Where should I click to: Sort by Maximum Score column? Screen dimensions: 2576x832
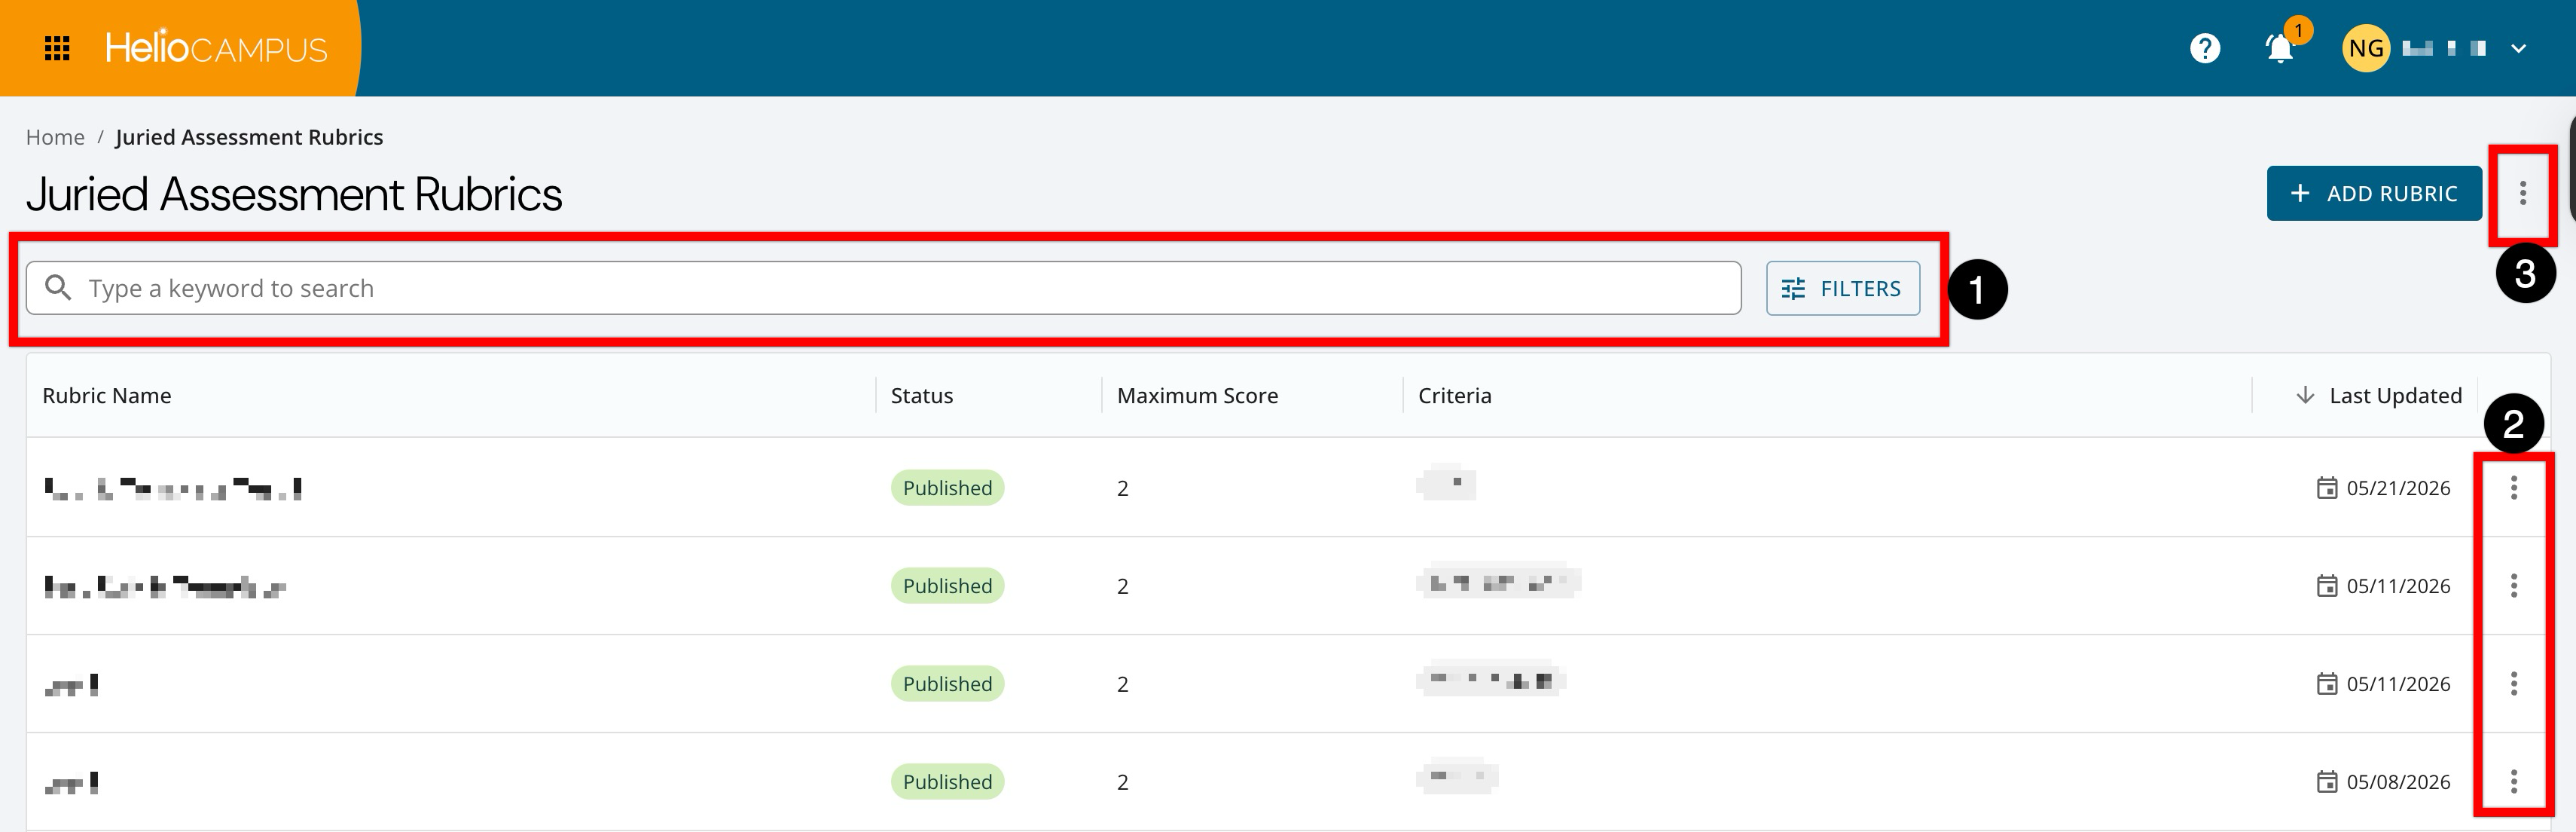point(1197,396)
